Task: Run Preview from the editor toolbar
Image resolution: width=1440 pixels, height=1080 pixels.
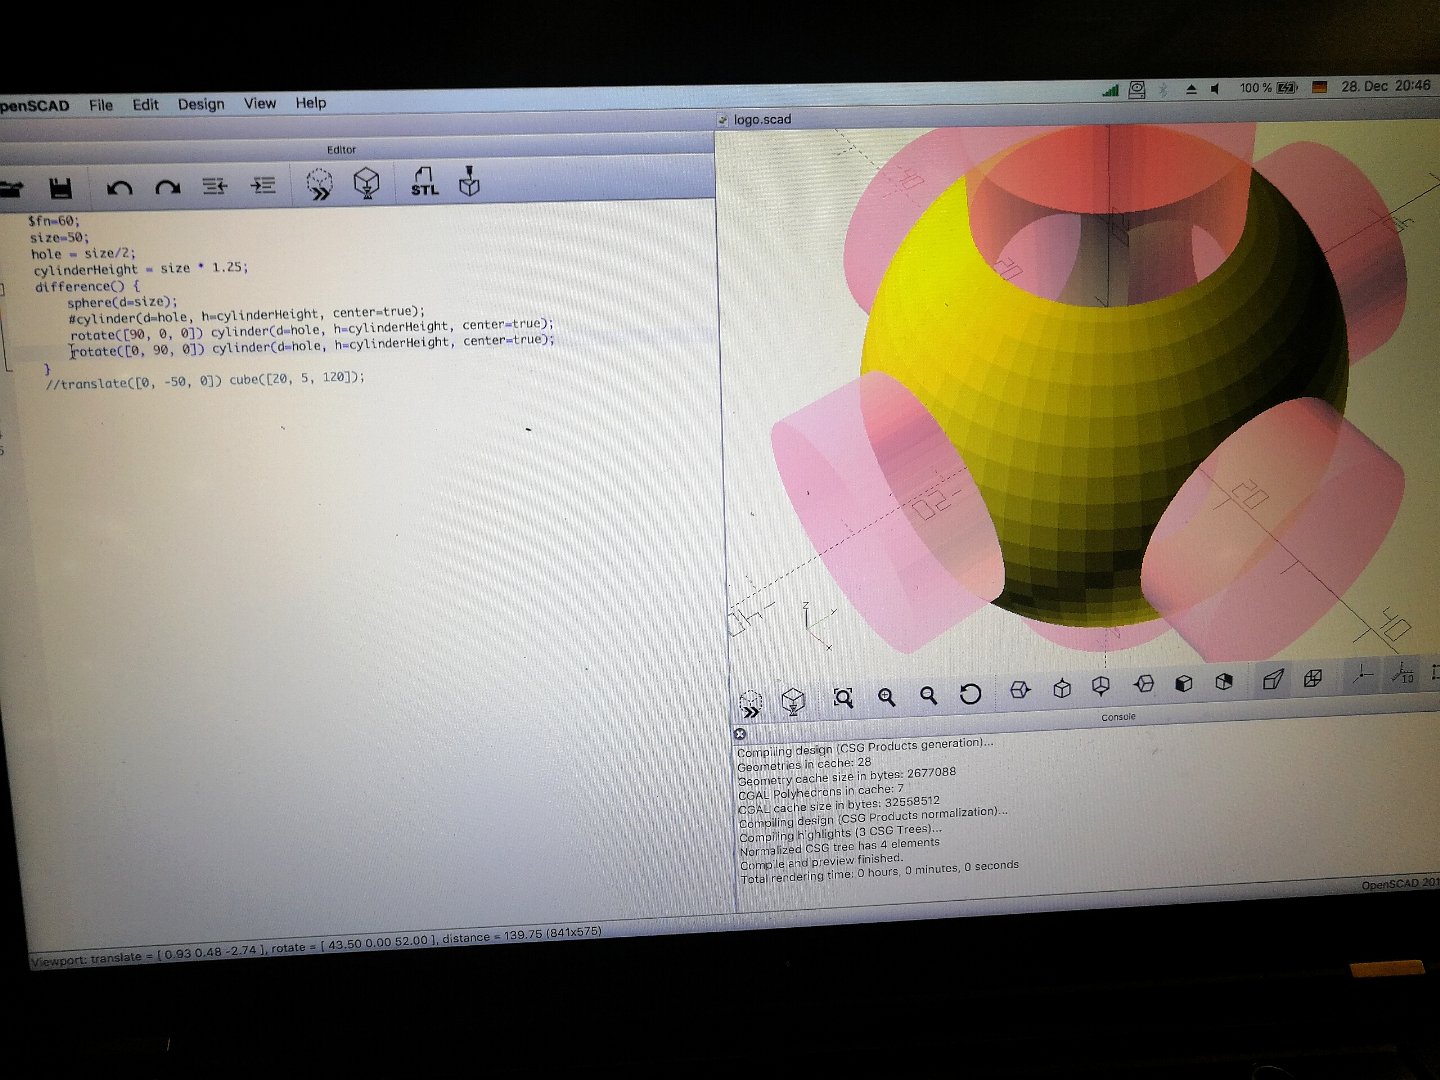Action: click(319, 184)
